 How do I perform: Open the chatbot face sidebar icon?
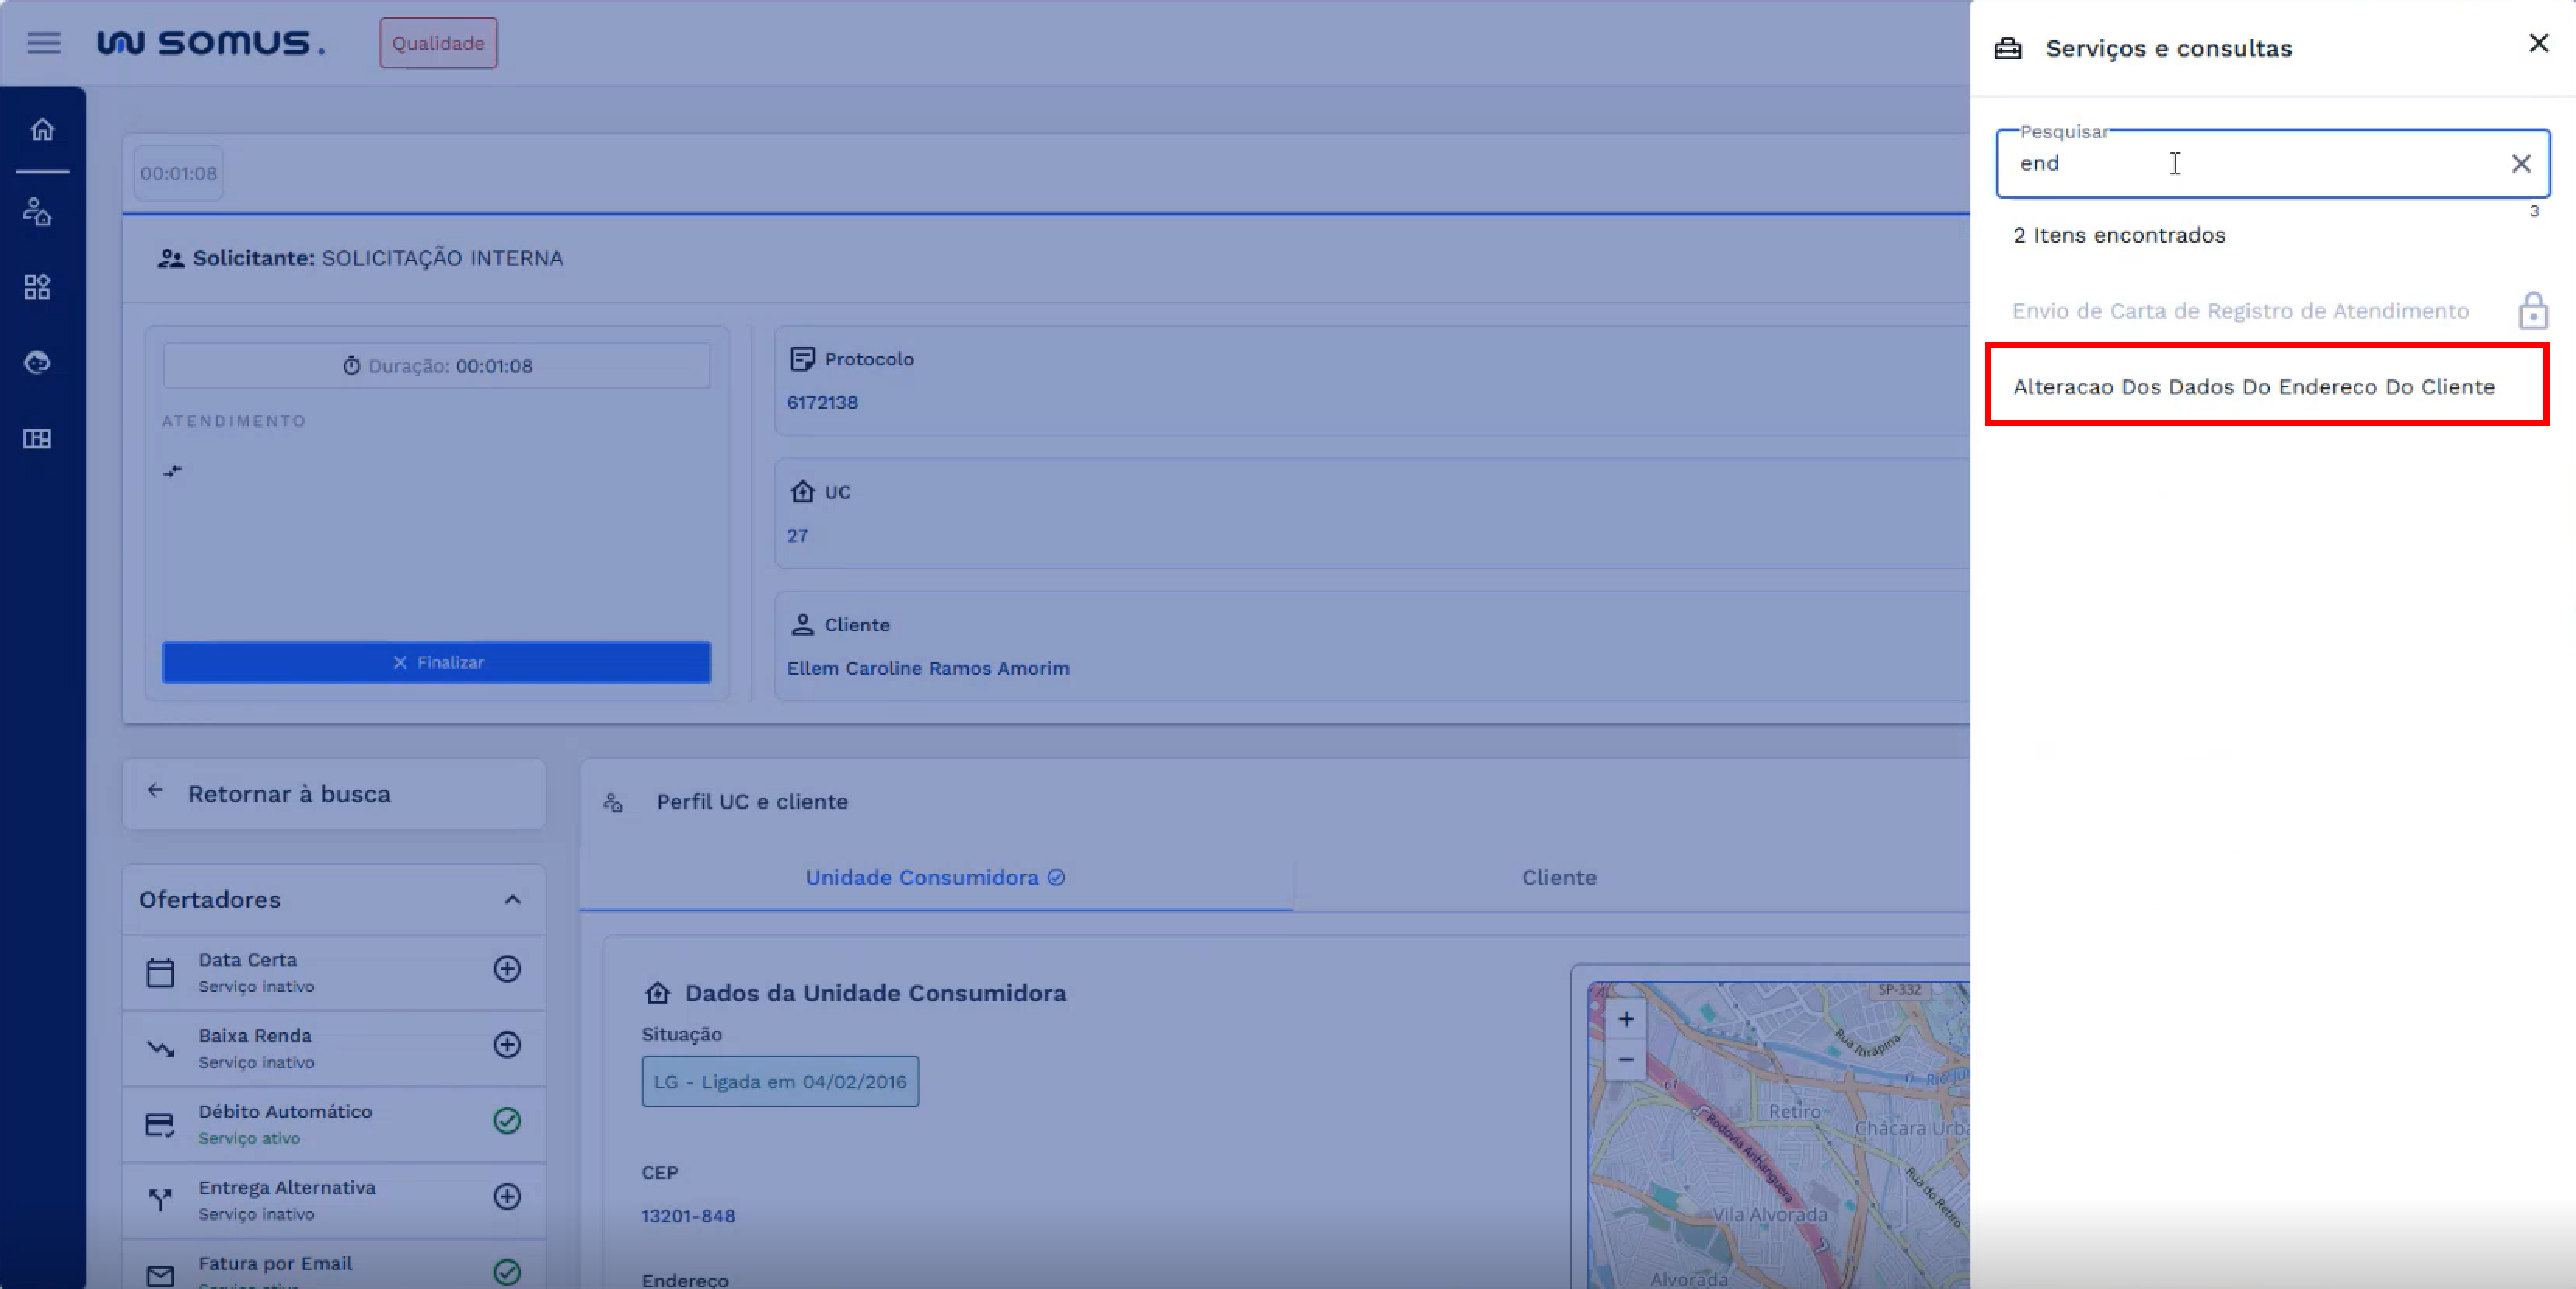coord(38,363)
